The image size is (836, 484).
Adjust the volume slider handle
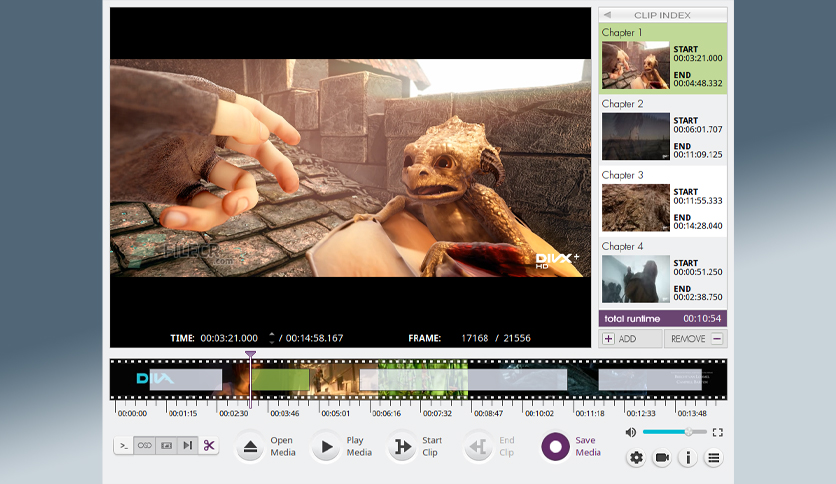(x=689, y=432)
